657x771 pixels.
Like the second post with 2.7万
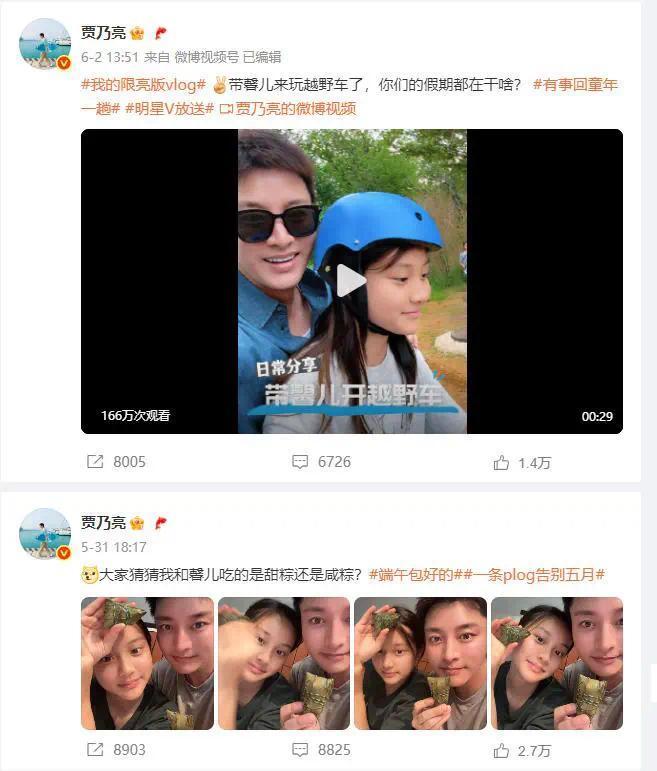[x=501, y=750]
